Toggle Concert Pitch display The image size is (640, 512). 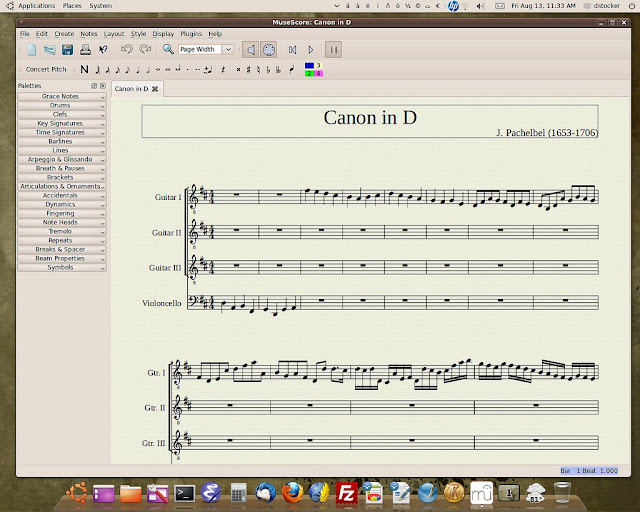(x=46, y=69)
